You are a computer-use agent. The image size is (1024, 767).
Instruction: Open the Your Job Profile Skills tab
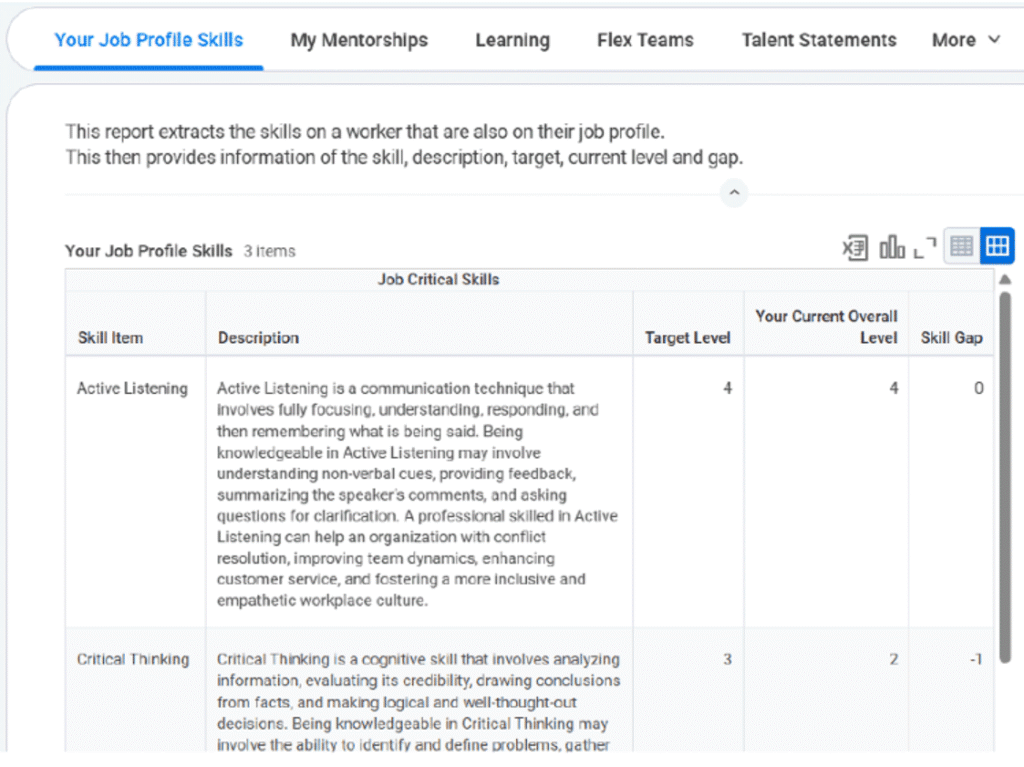point(149,41)
